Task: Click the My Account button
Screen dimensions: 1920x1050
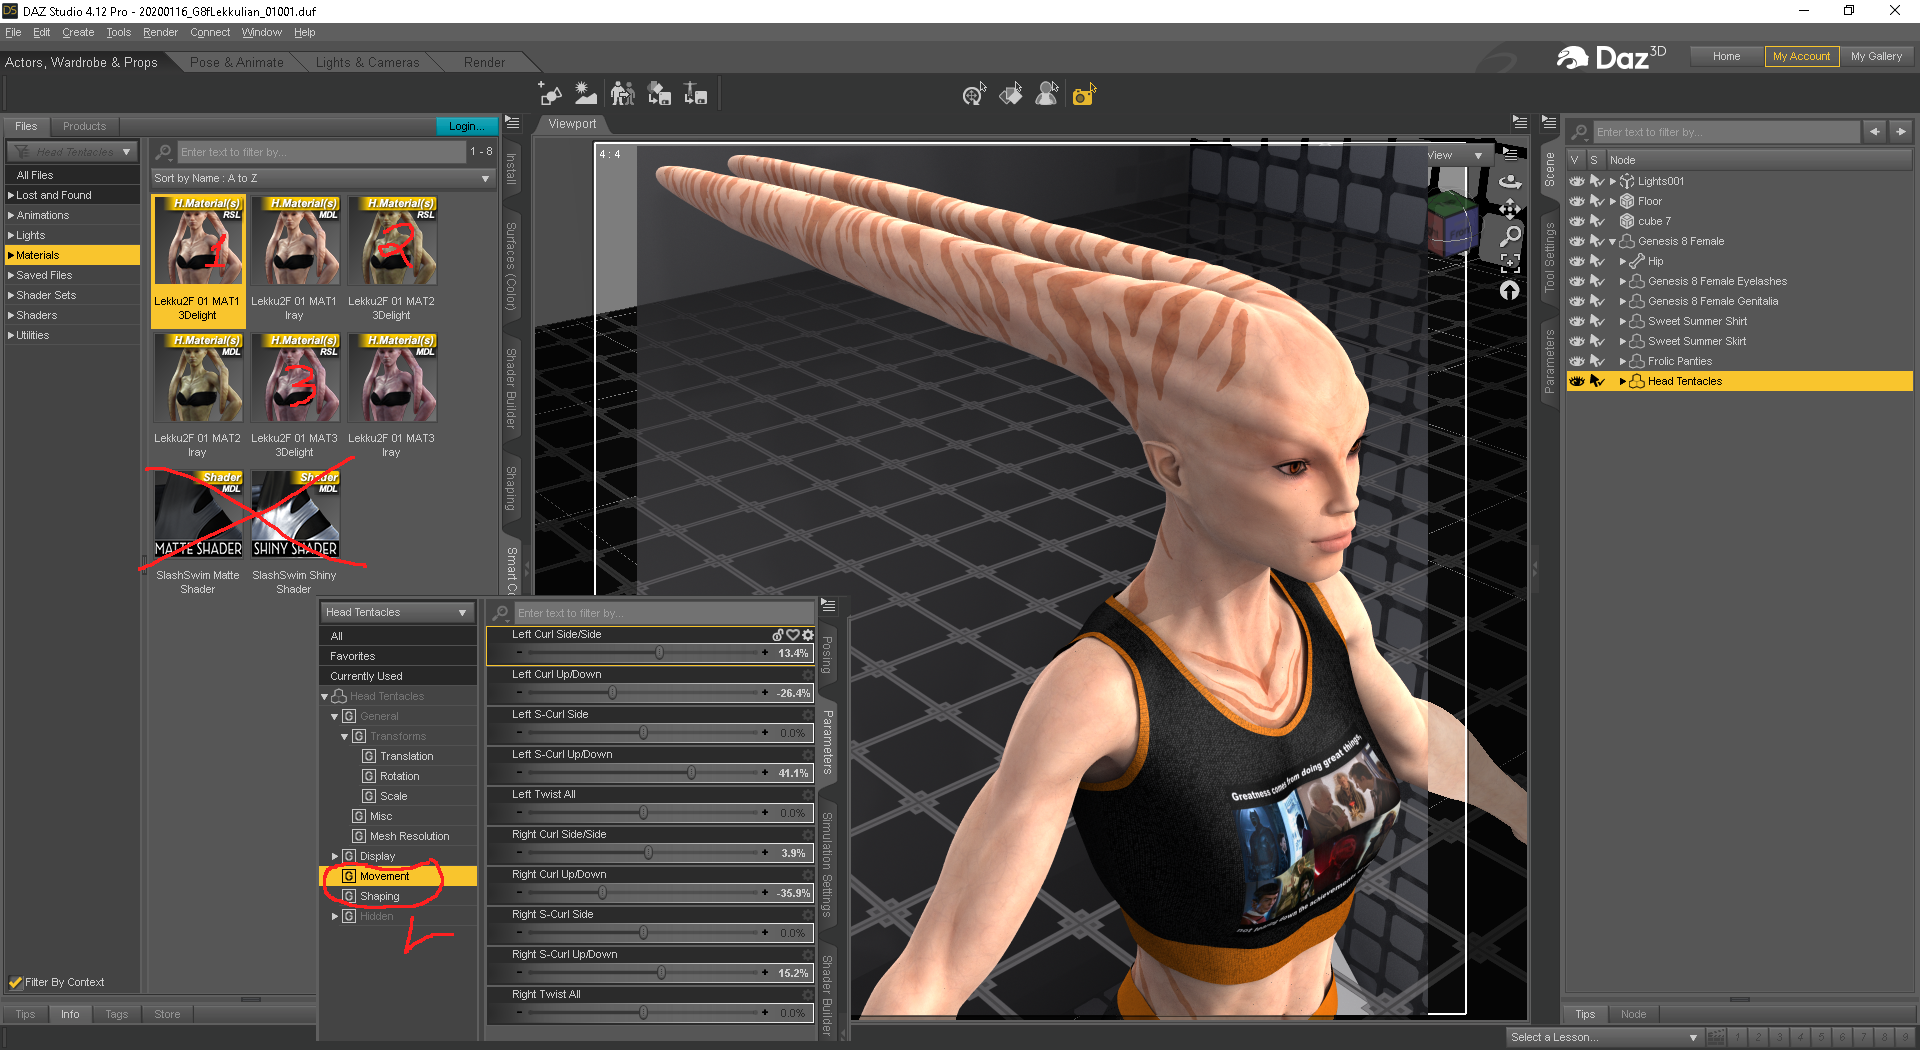Action: tap(1801, 56)
